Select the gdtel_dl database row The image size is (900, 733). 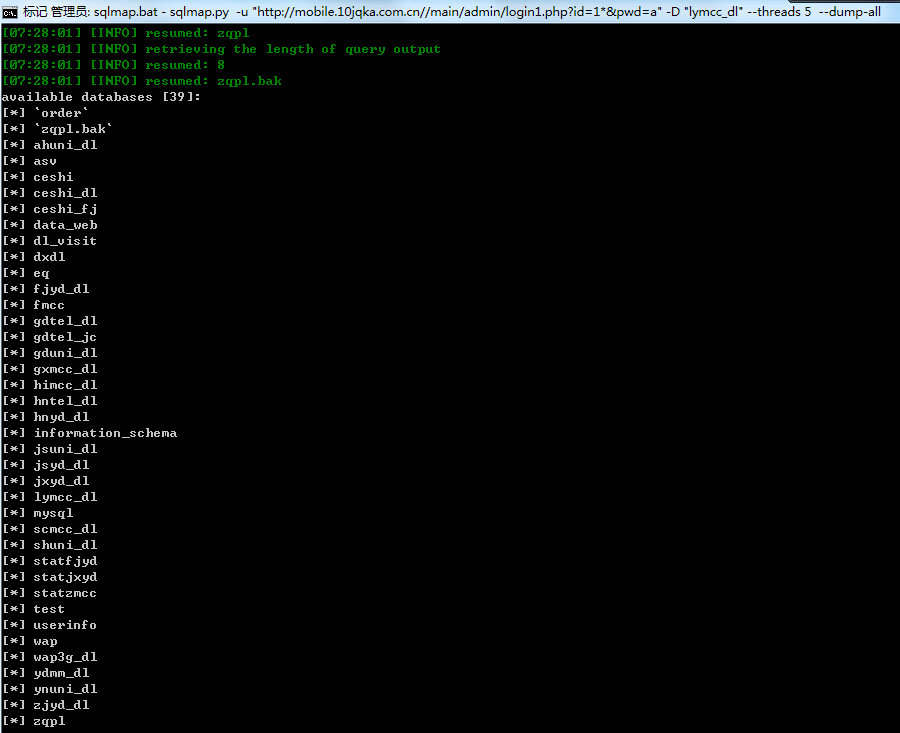[49, 321]
